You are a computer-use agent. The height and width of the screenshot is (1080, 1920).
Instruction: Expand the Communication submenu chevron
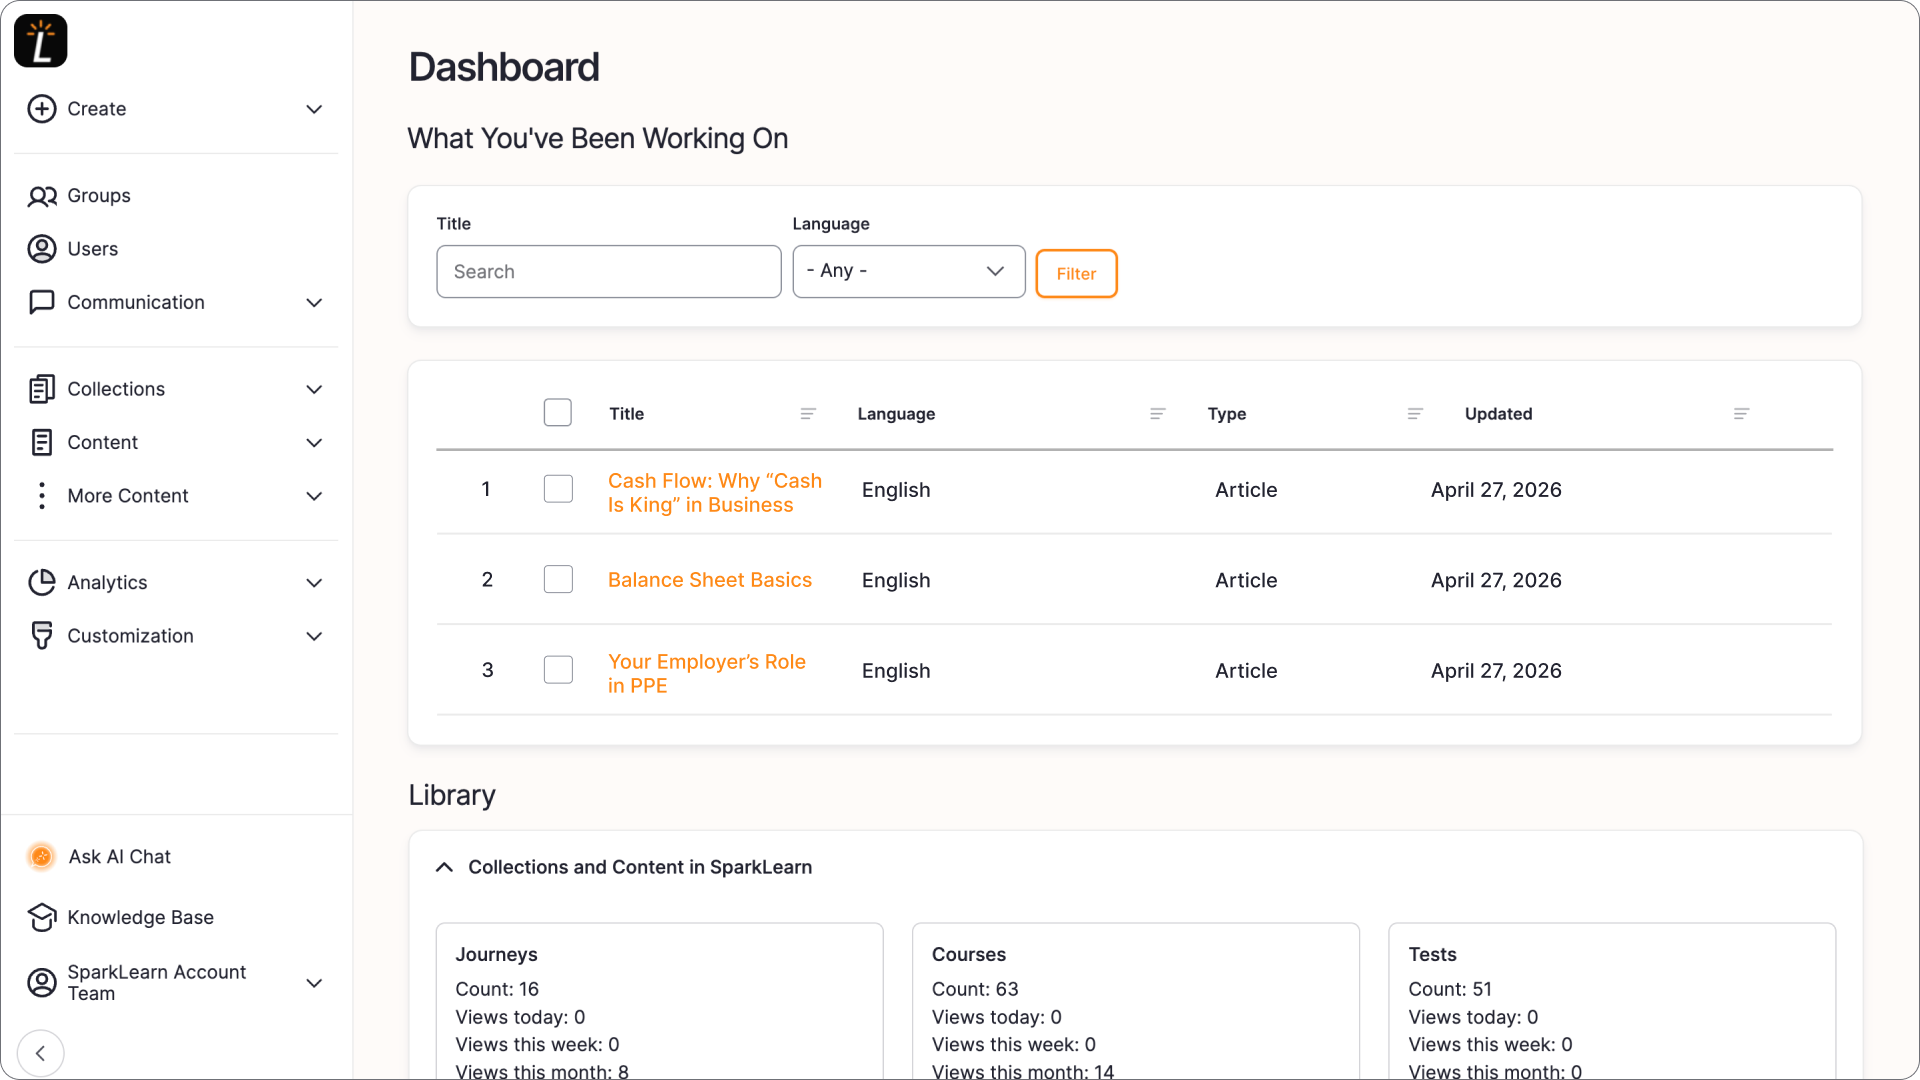[x=314, y=303]
